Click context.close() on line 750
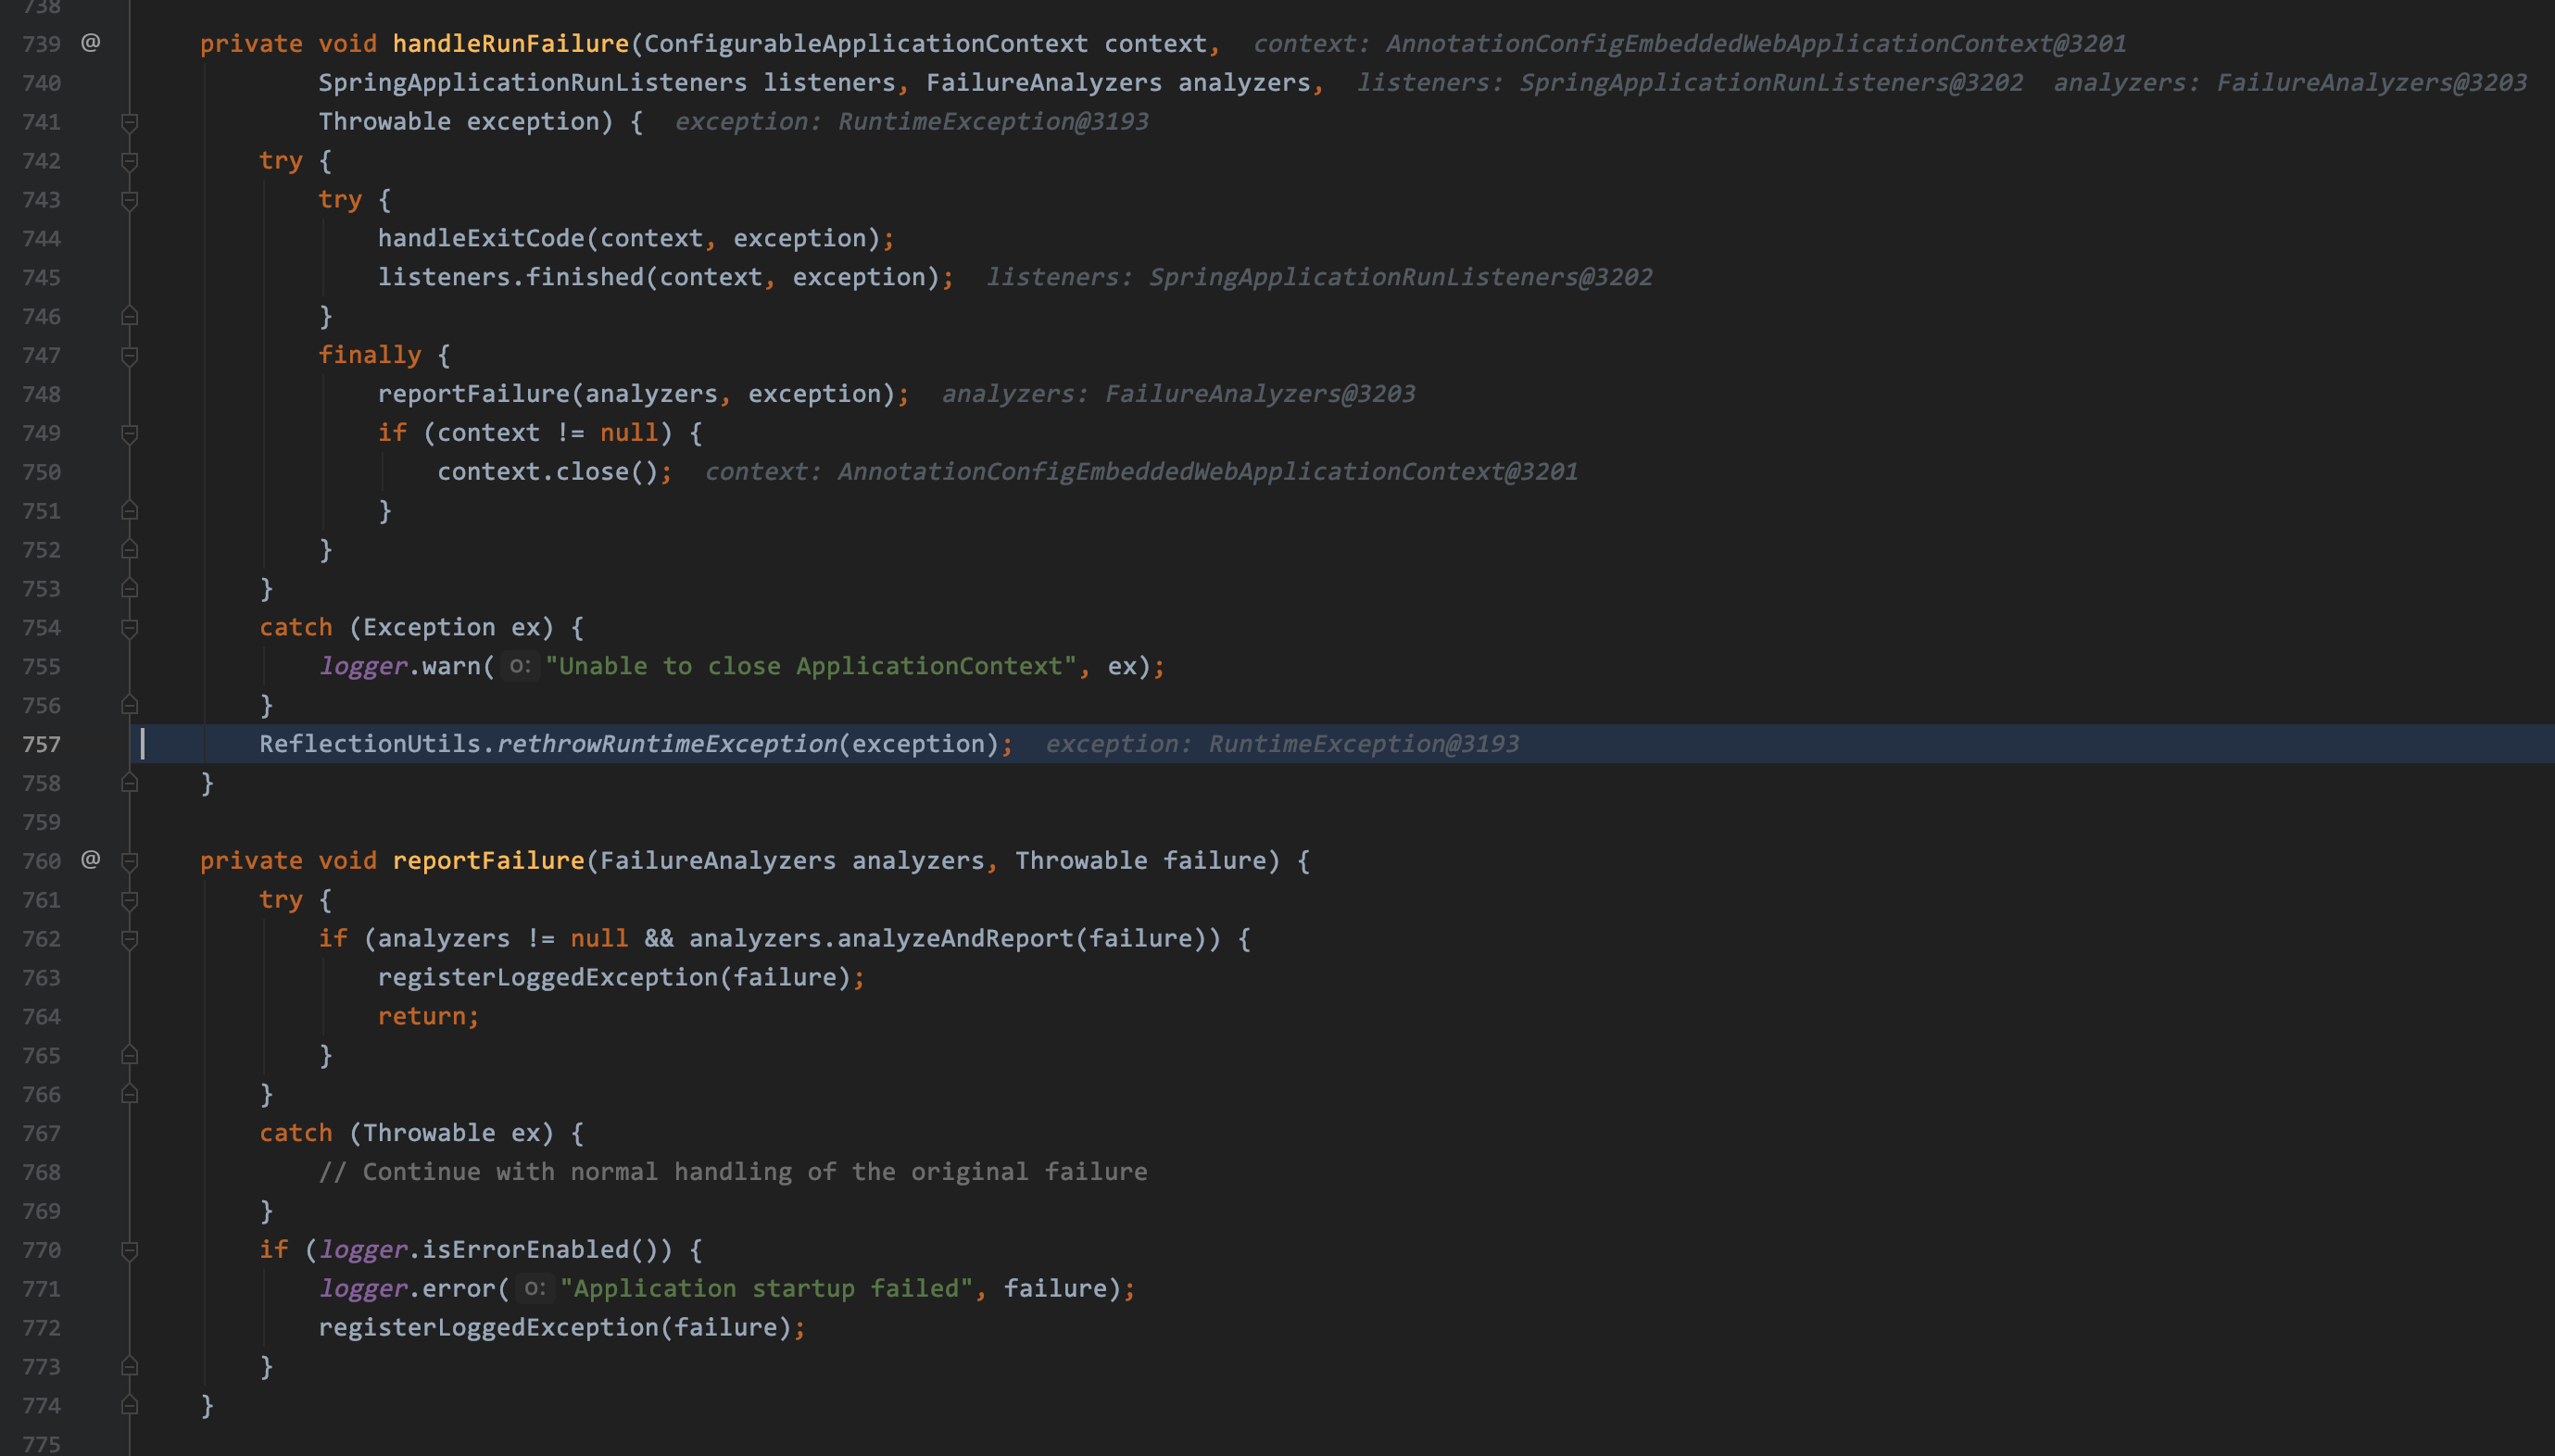 [x=547, y=472]
